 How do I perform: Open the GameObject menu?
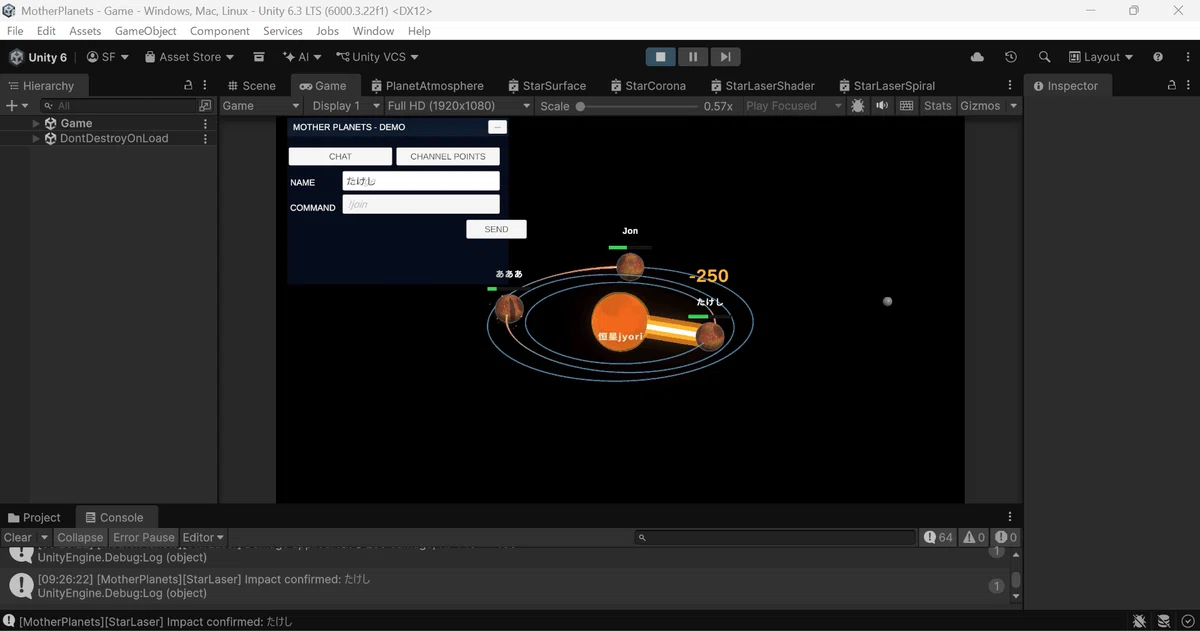[146, 31]
